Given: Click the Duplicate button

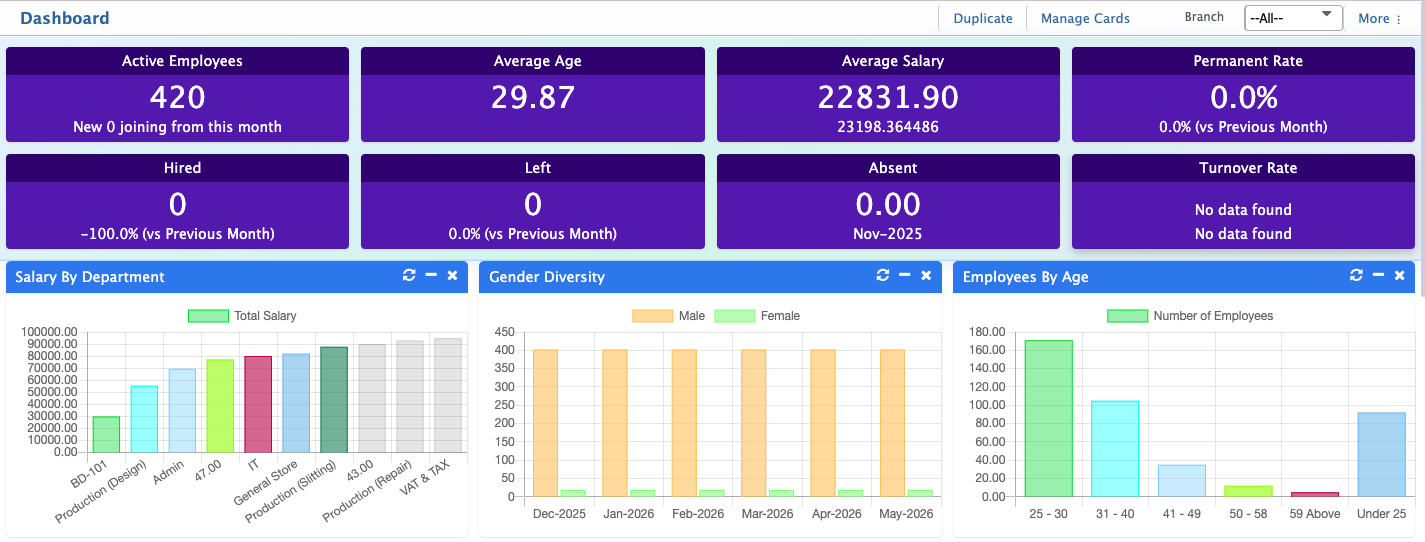Looking at the screenshot, I should point(983,18).
